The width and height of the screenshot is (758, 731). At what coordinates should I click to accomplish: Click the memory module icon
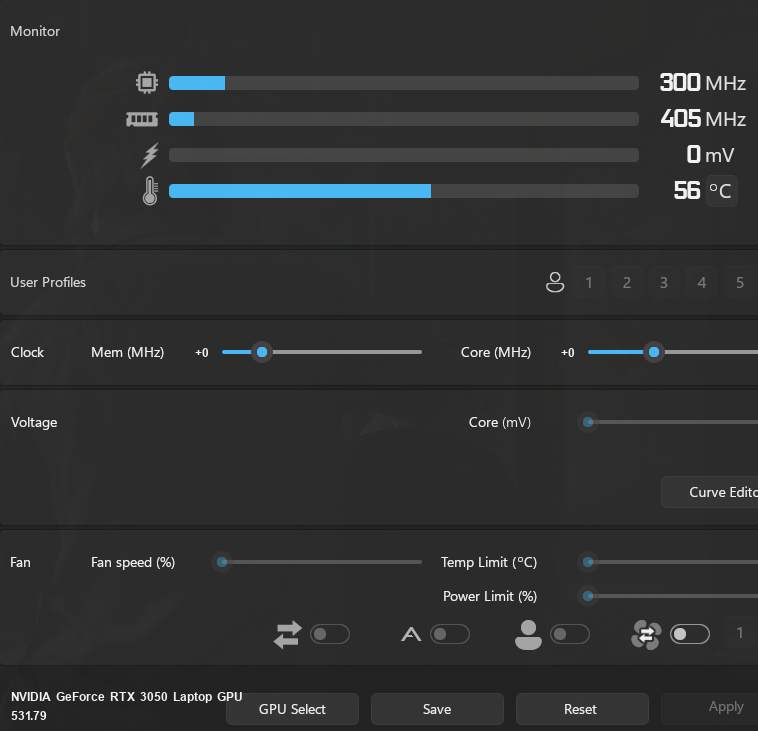(142, 119)
